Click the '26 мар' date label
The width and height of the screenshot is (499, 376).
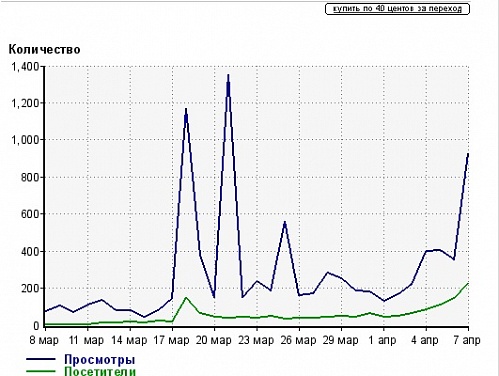[298, 340]
